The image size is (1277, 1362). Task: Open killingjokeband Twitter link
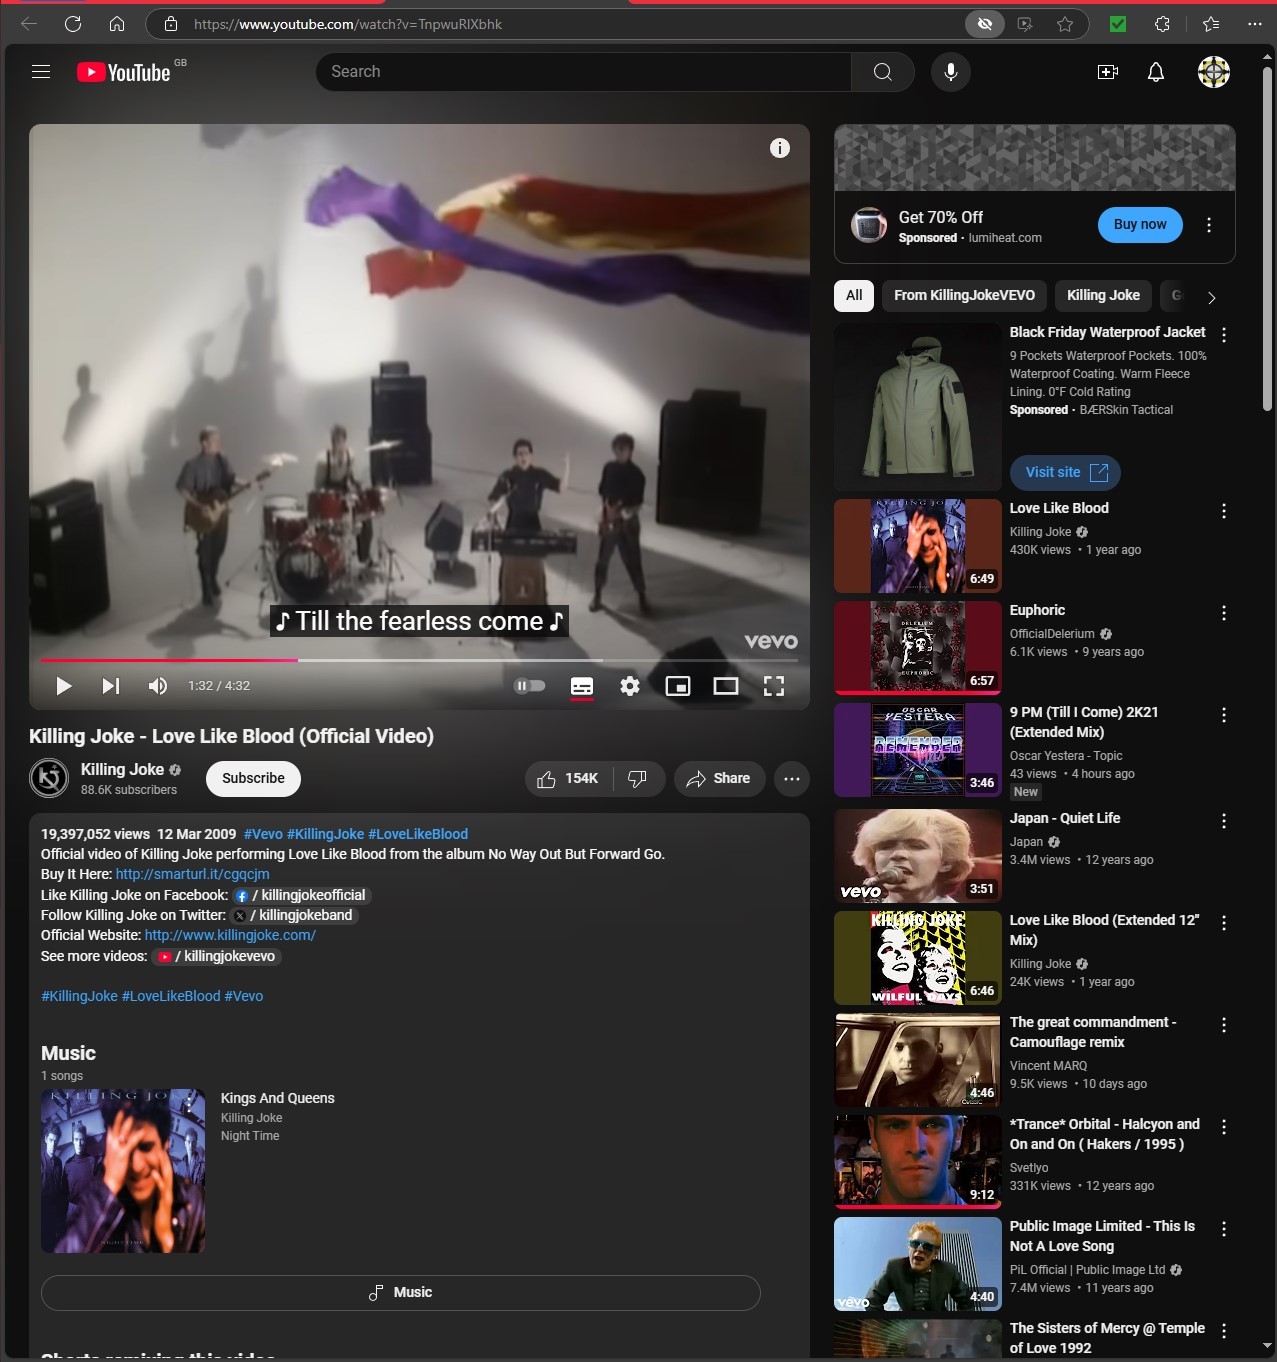click(x=295, y=915)
